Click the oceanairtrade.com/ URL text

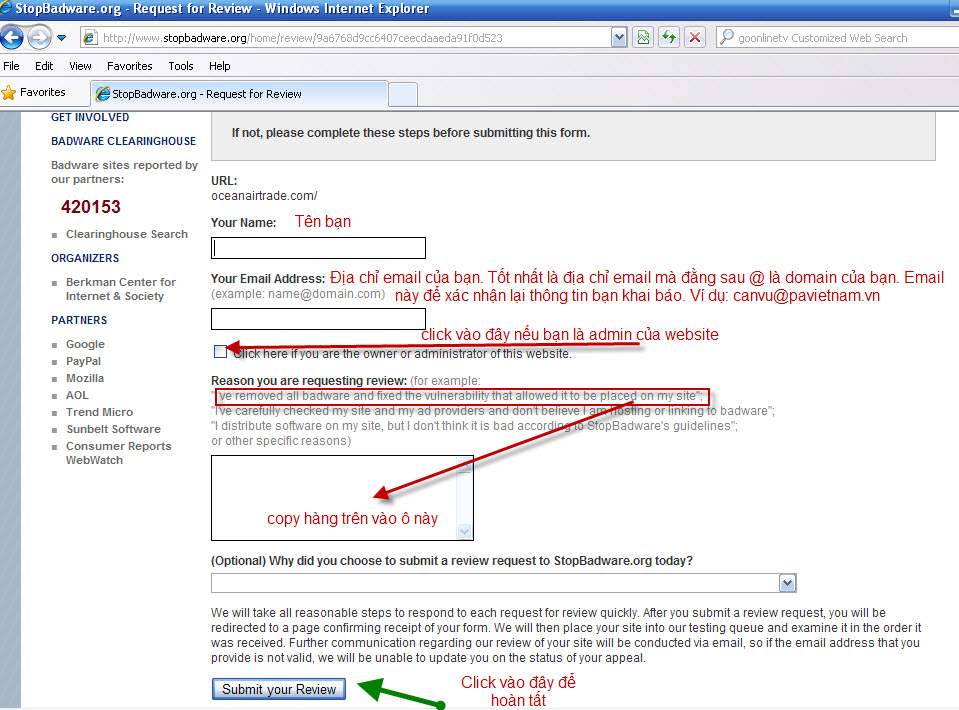(264, 196)
